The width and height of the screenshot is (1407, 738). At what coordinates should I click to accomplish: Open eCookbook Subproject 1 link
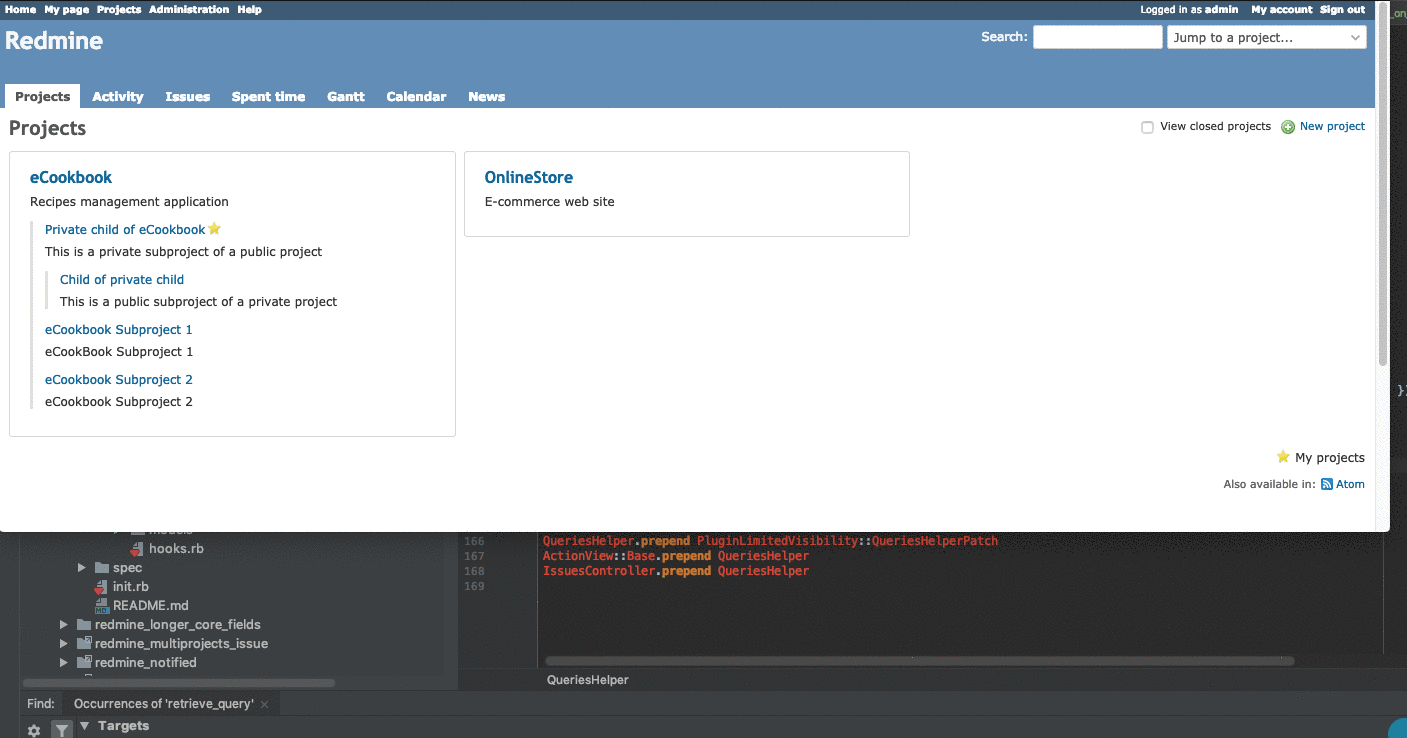119,329
